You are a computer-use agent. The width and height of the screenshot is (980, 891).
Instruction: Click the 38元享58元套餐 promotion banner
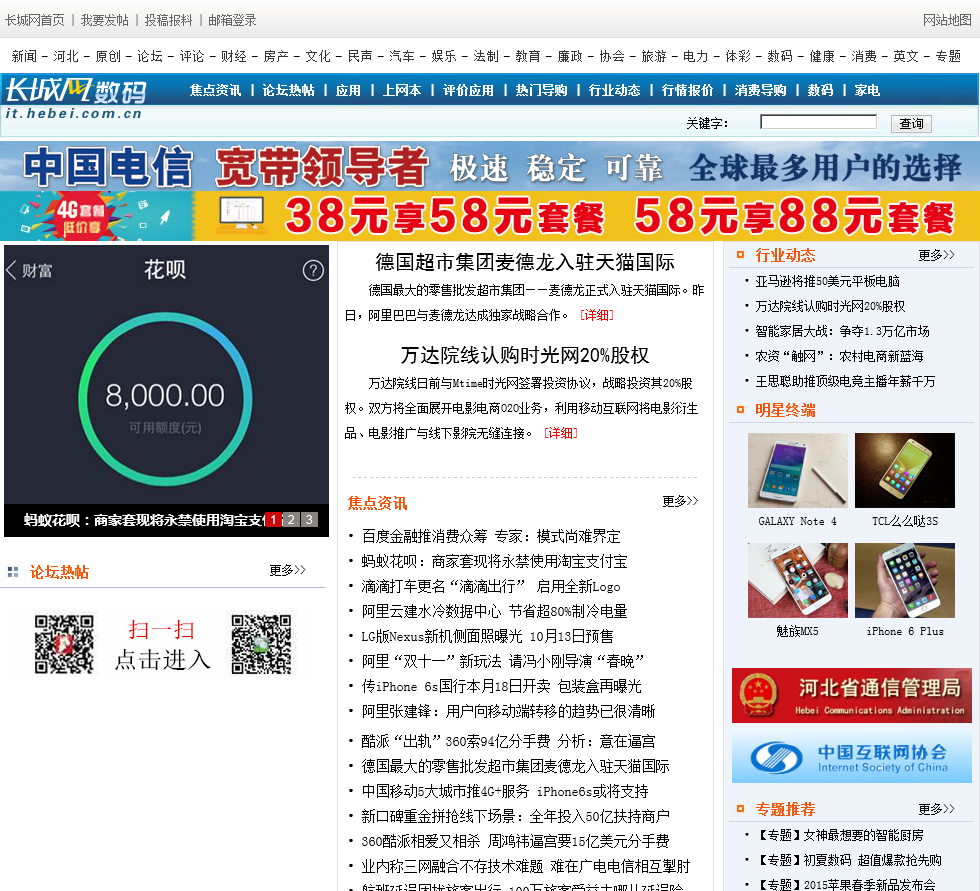[490, 216]
